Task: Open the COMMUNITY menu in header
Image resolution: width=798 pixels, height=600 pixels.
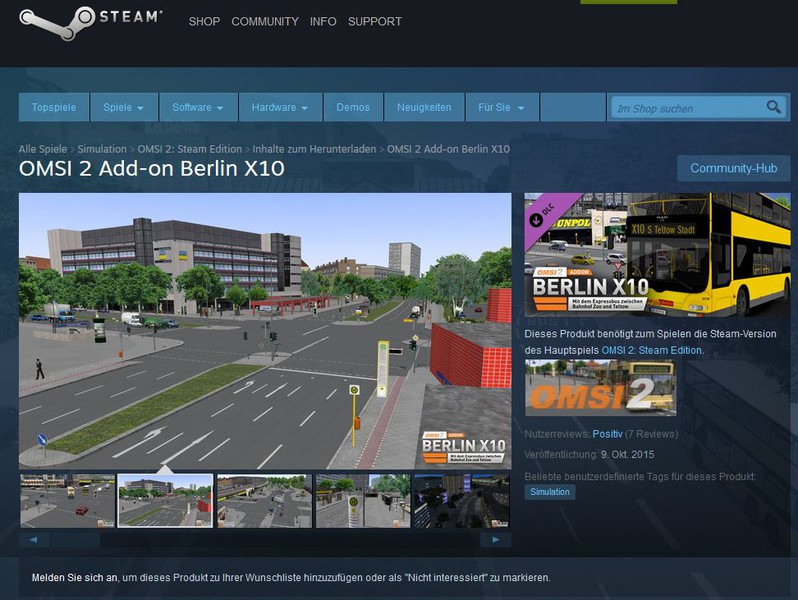Action: tap(264, 21)
